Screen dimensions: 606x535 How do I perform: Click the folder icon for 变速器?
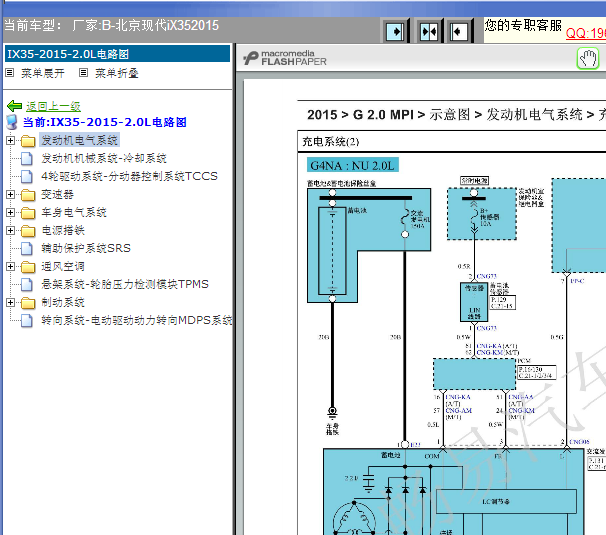[28, 195]
